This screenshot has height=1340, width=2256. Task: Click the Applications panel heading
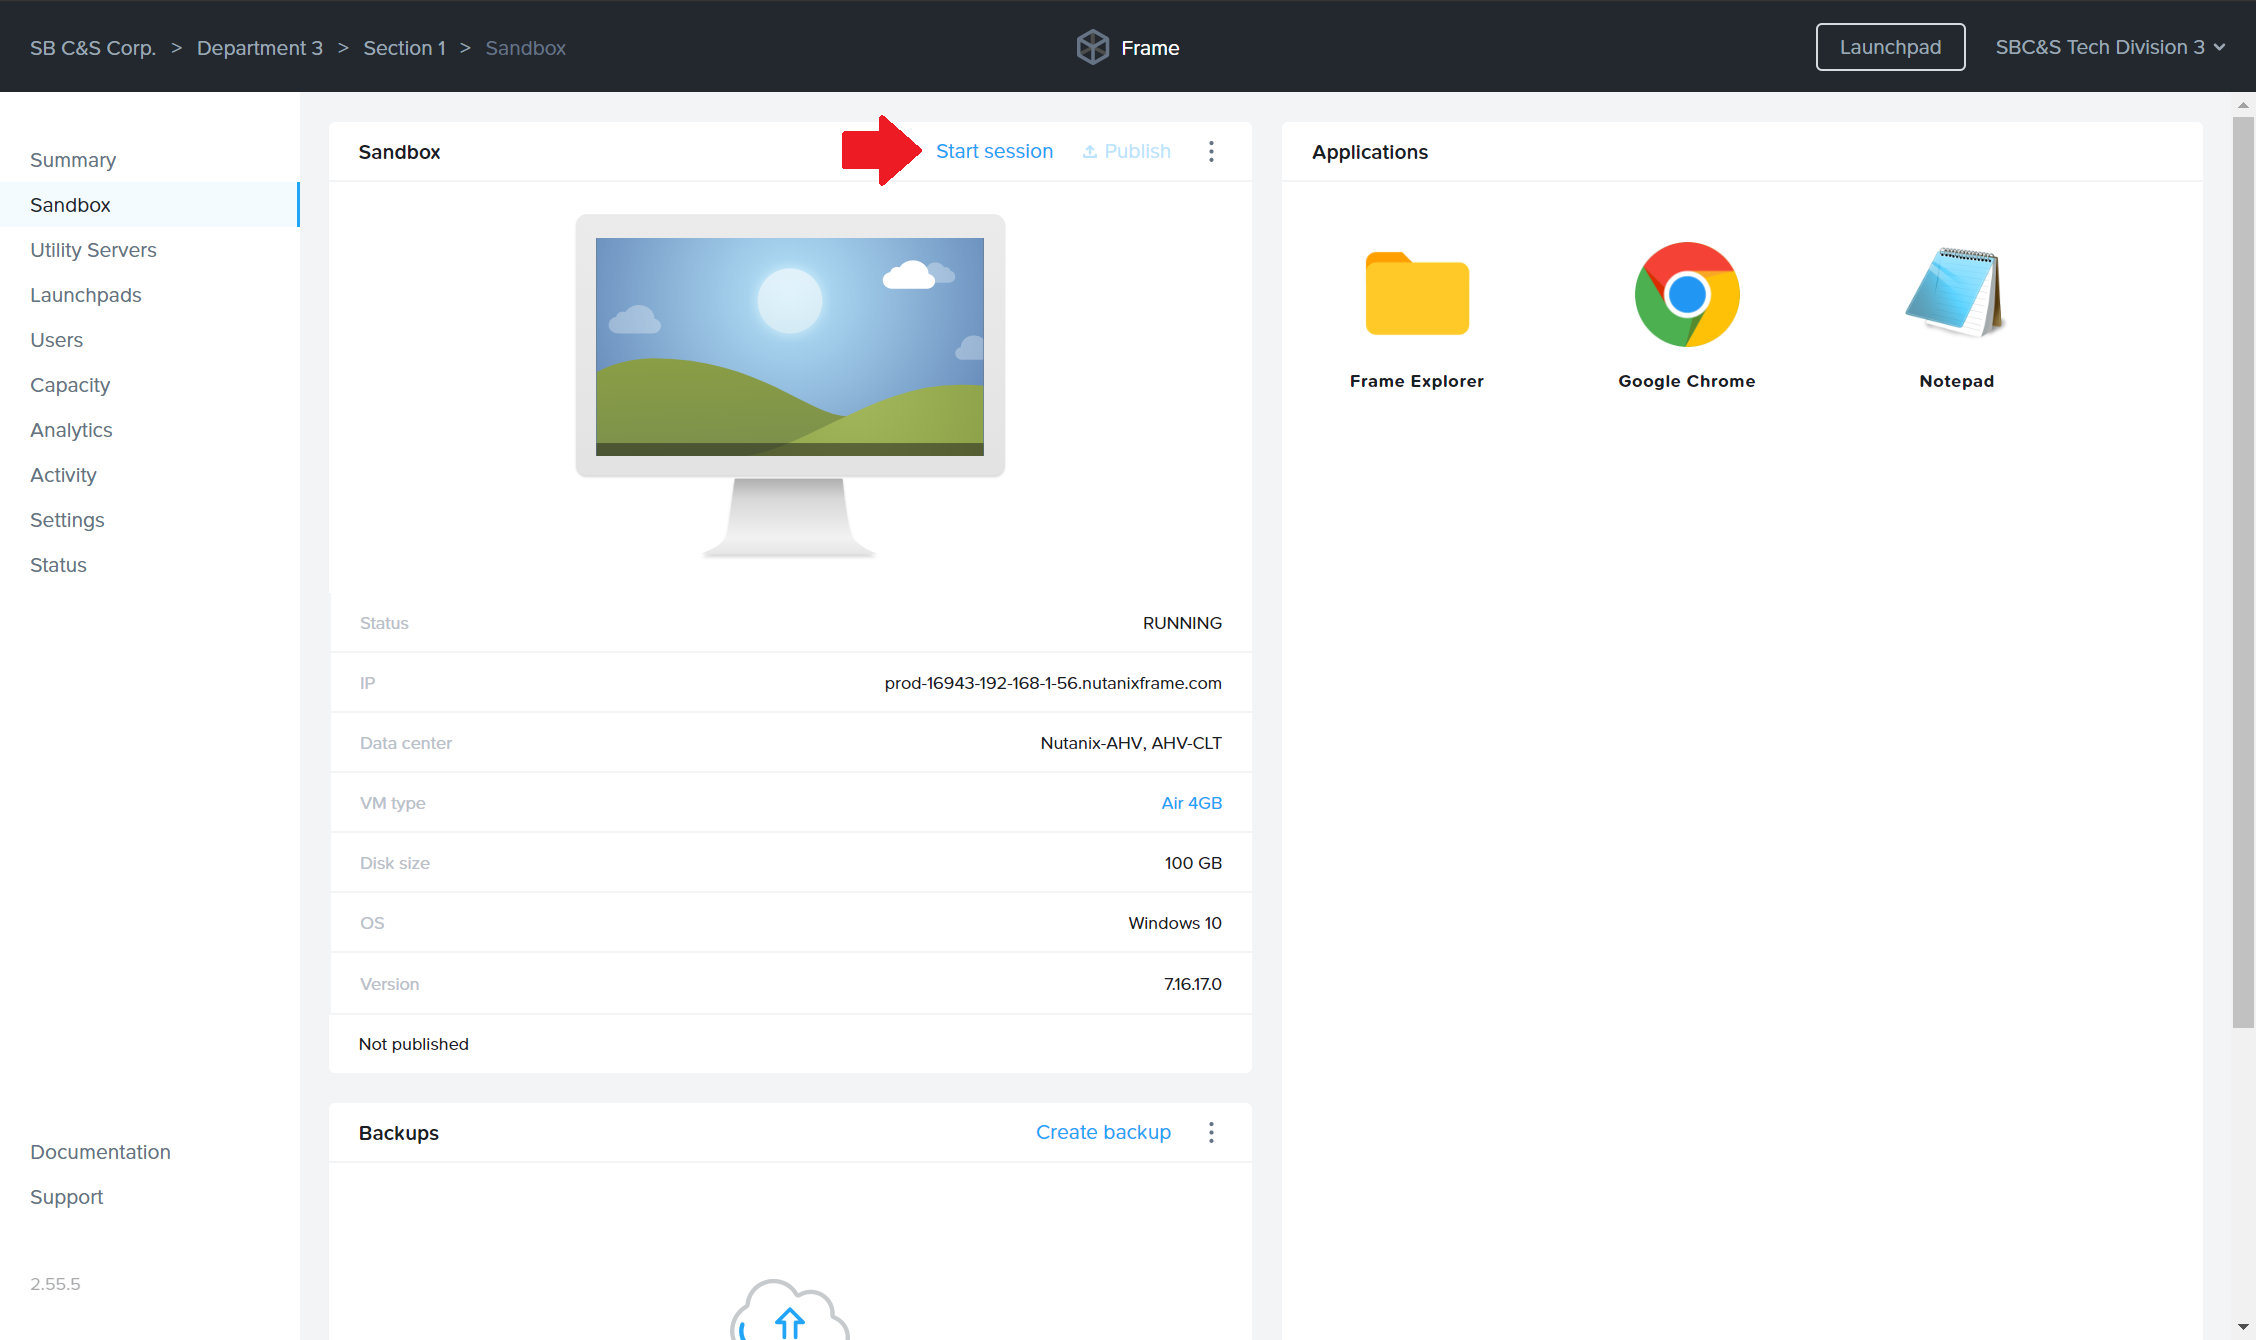(1370, 152)
